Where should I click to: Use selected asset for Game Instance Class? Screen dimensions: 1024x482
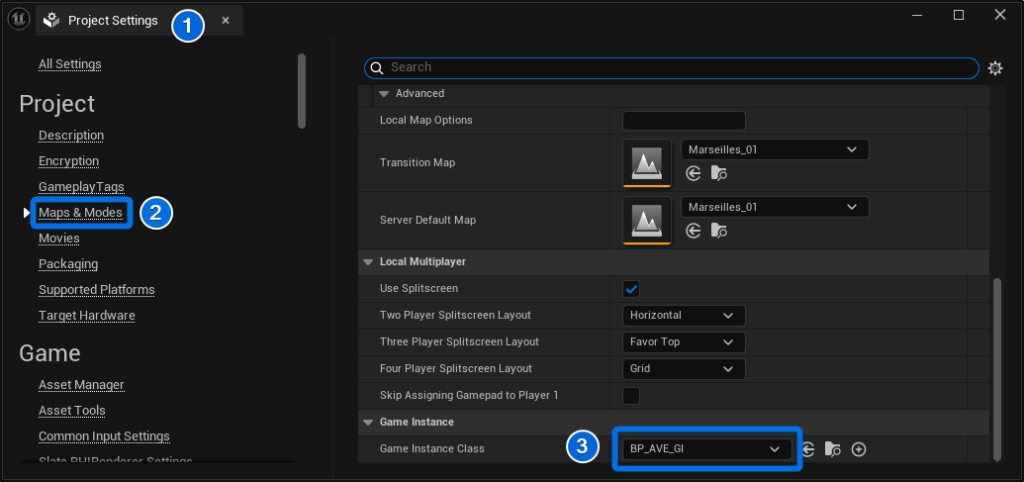[x=808, y=450]
